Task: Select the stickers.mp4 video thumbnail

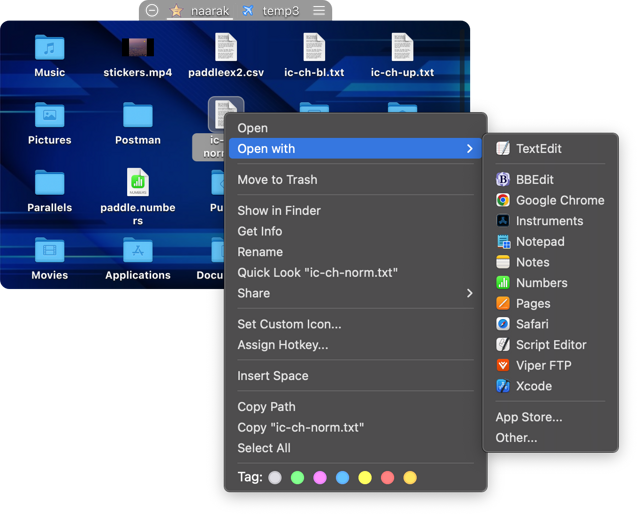Action: 138,47
